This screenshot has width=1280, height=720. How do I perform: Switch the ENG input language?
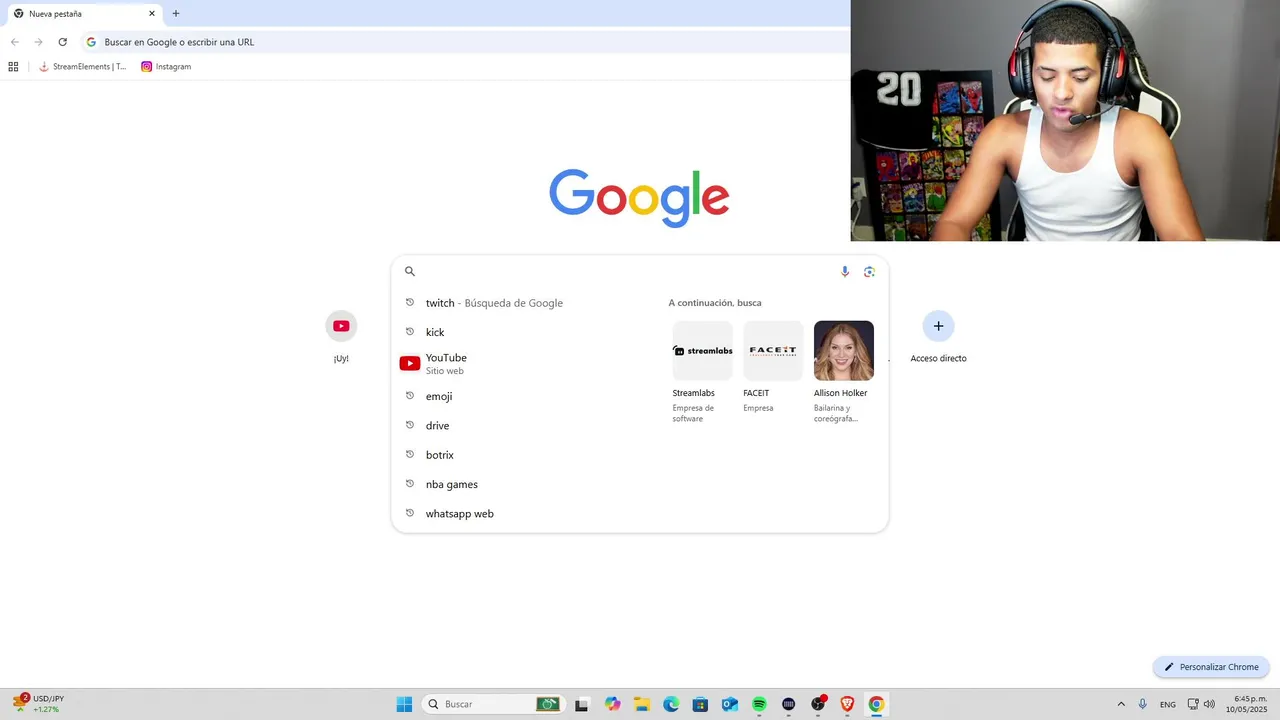coord(1168,704)
